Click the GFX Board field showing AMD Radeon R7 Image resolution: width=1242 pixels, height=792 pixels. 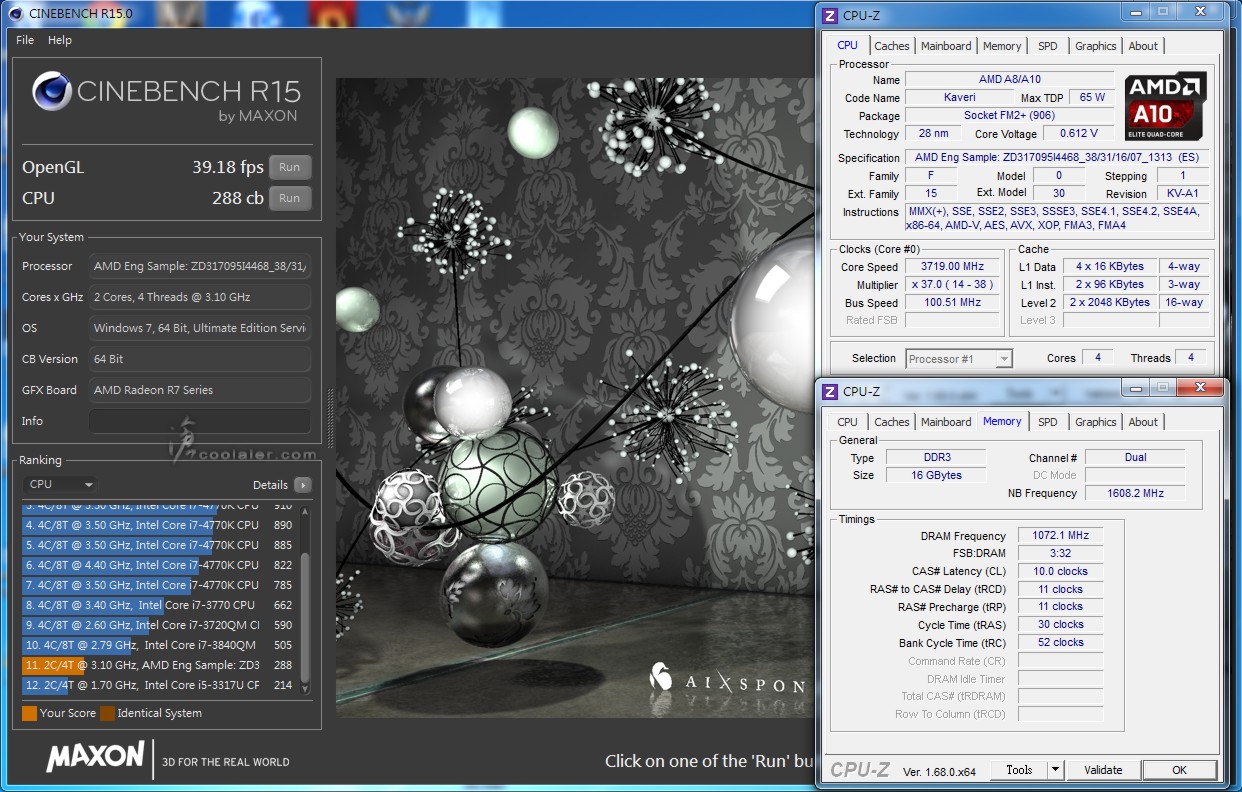(200, 390)
